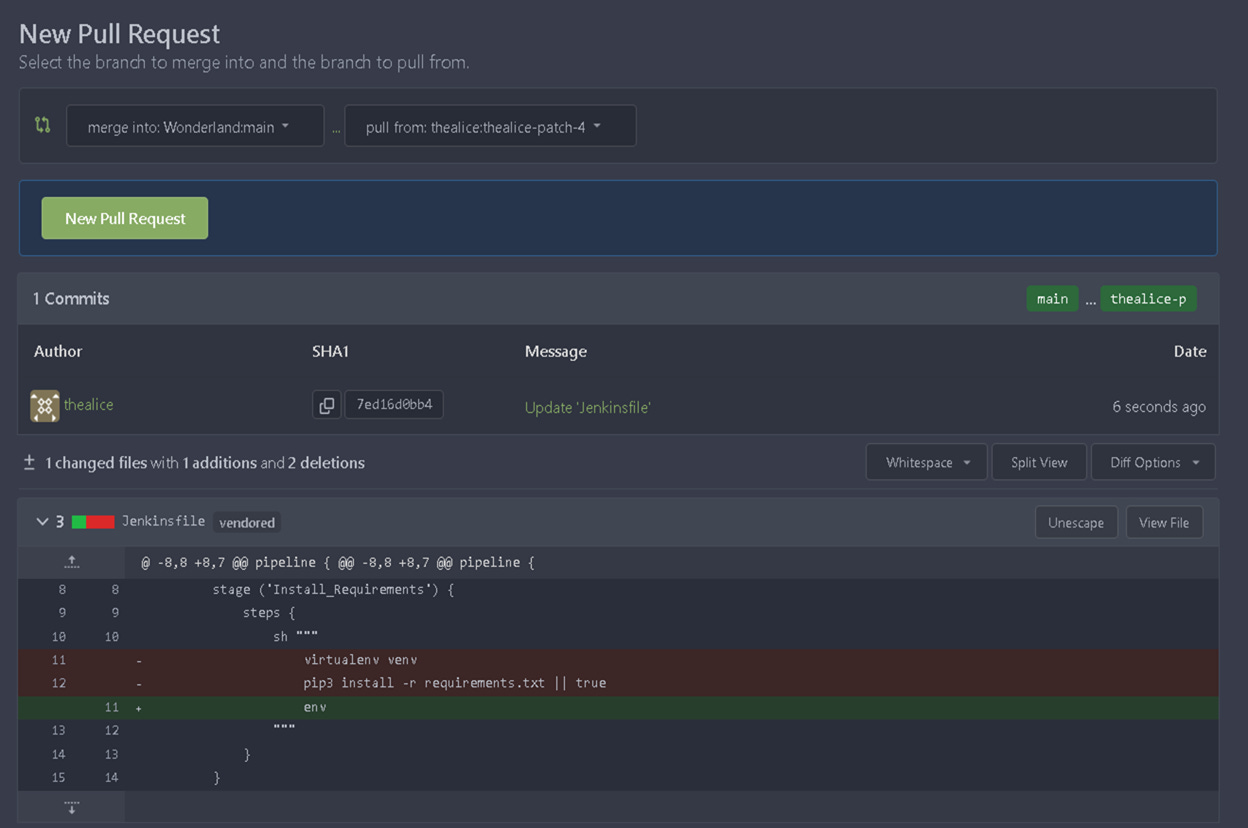Click the '1 Commits' header

[x=71, y=298]
